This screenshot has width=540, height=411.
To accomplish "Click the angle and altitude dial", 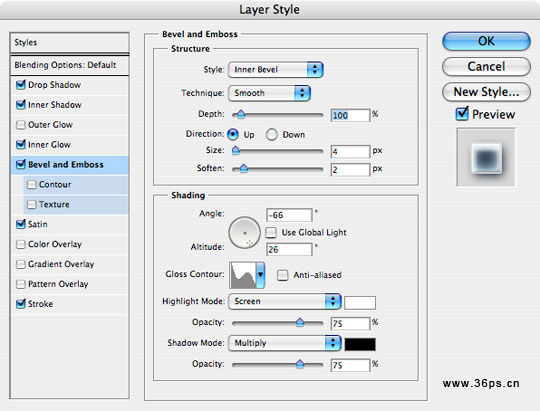I will [x=245, y=233].
